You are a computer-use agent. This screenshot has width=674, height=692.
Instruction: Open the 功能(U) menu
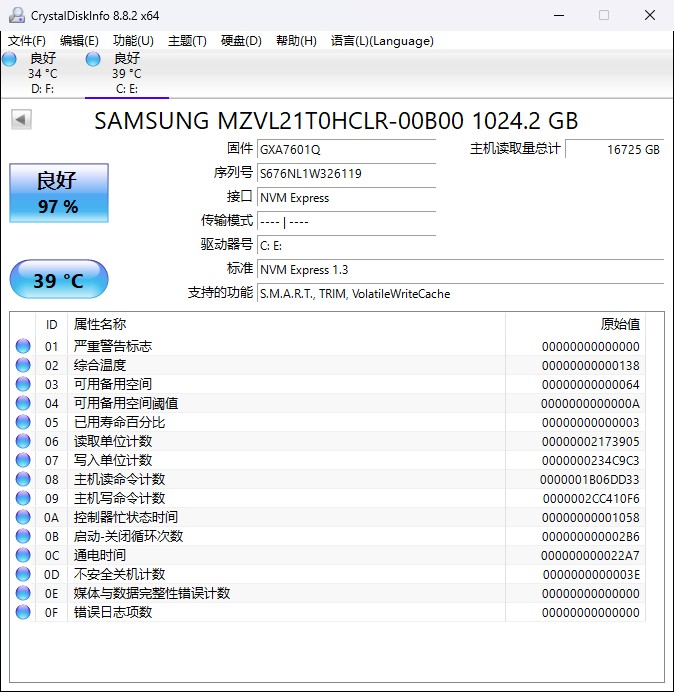click(133, 41)
